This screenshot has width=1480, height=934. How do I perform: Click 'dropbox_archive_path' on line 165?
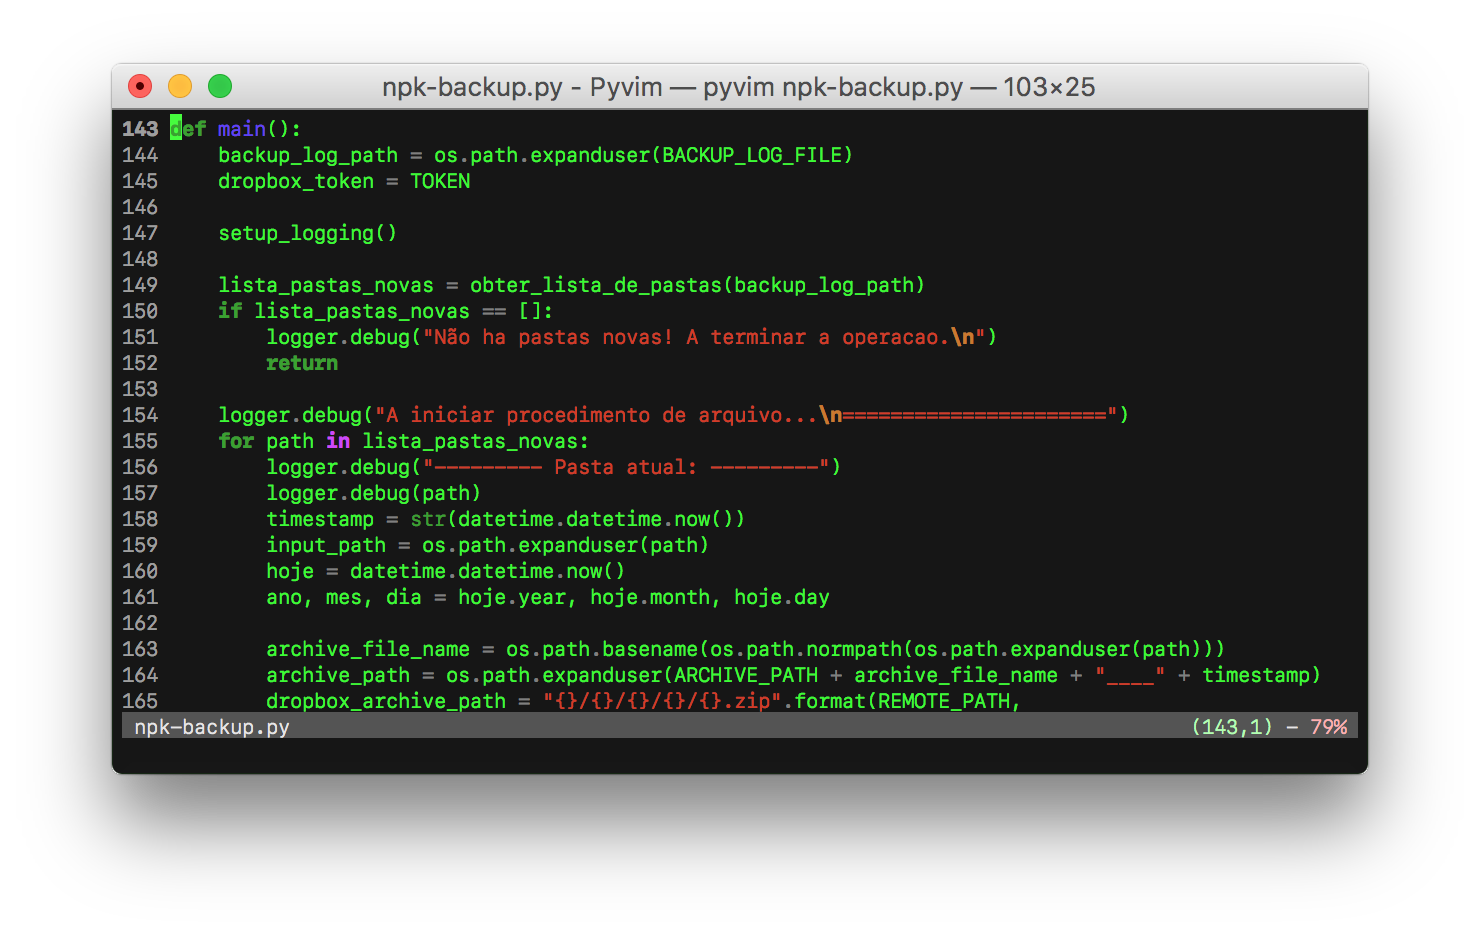tap(386, 701)
